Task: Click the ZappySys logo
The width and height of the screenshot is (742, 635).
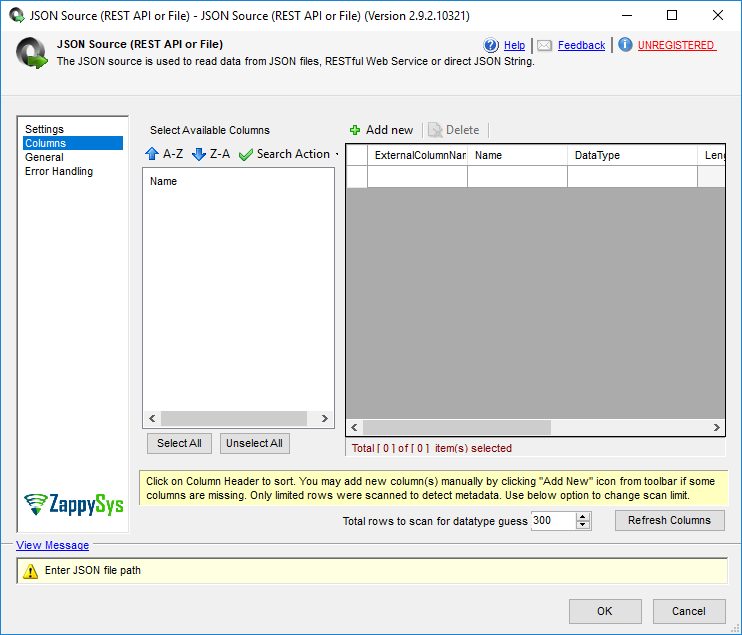Action: [74, 504]
